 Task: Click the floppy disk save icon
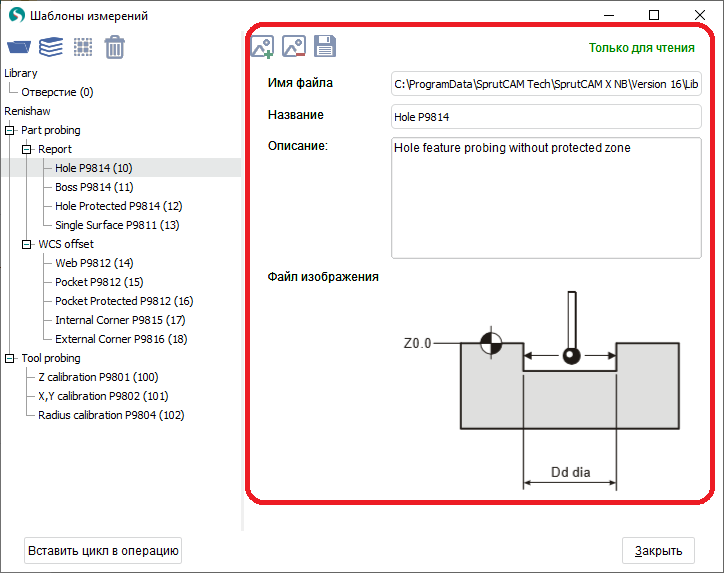coord(324,46)
